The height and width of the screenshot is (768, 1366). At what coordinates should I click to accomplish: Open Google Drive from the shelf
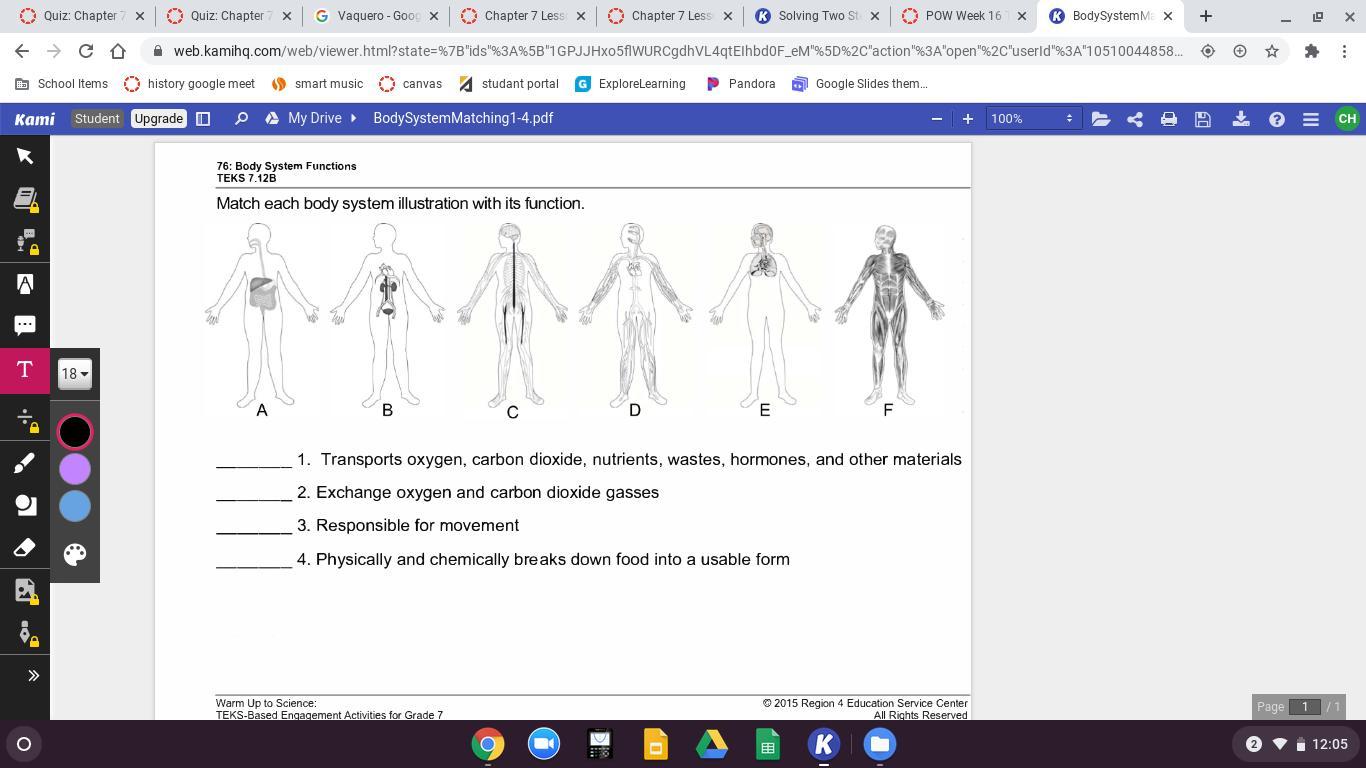point(712,744)
